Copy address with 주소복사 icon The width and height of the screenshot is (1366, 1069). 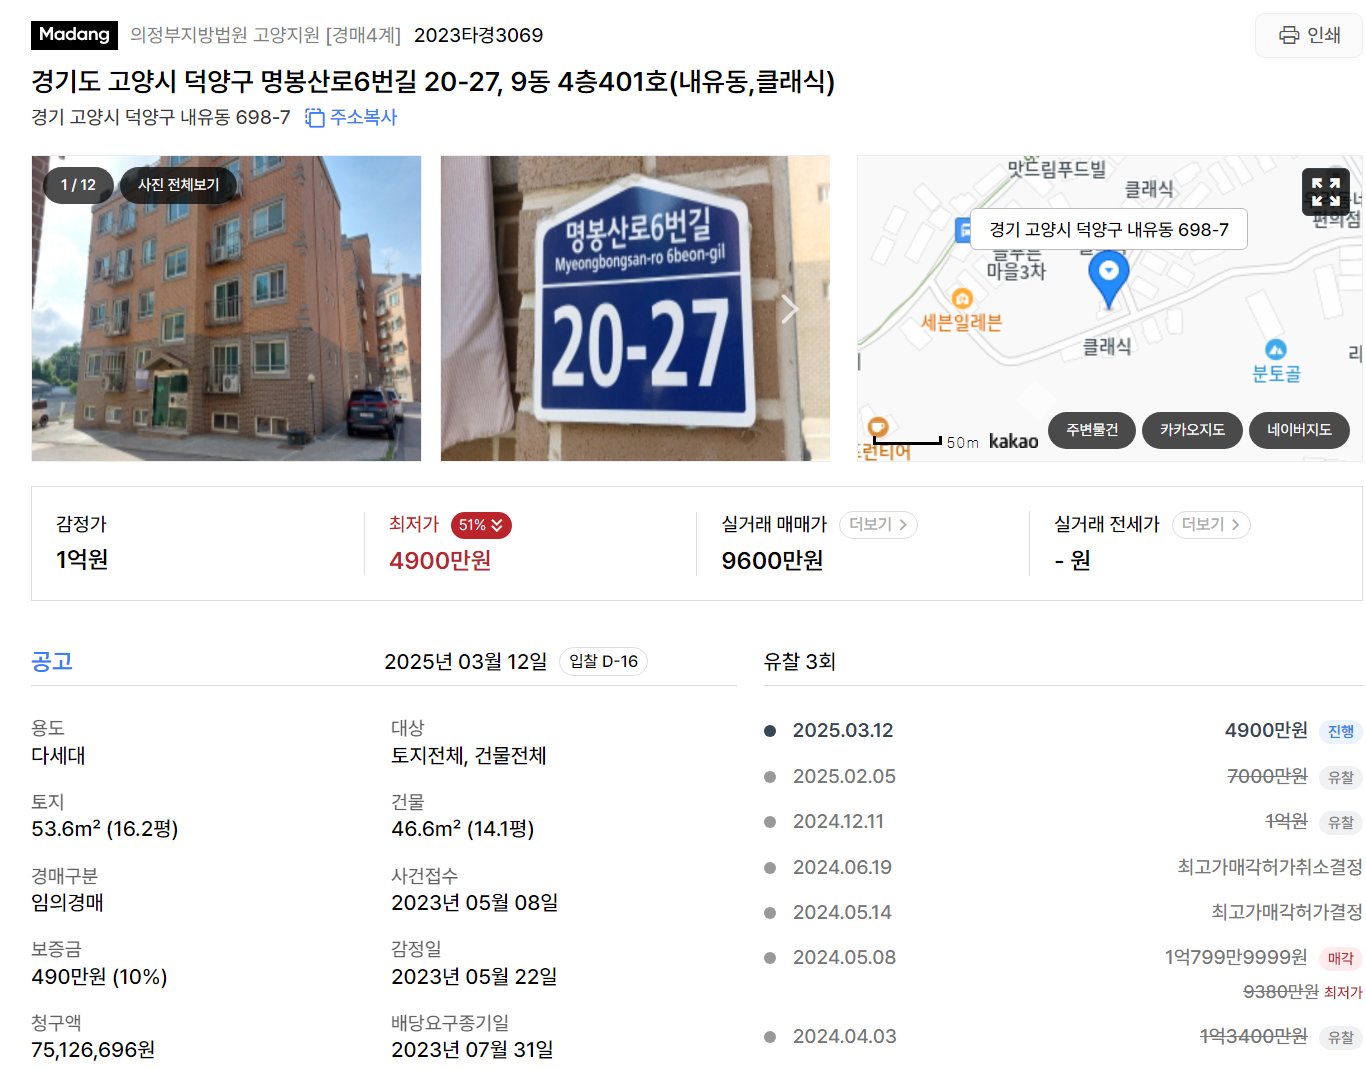351,117
